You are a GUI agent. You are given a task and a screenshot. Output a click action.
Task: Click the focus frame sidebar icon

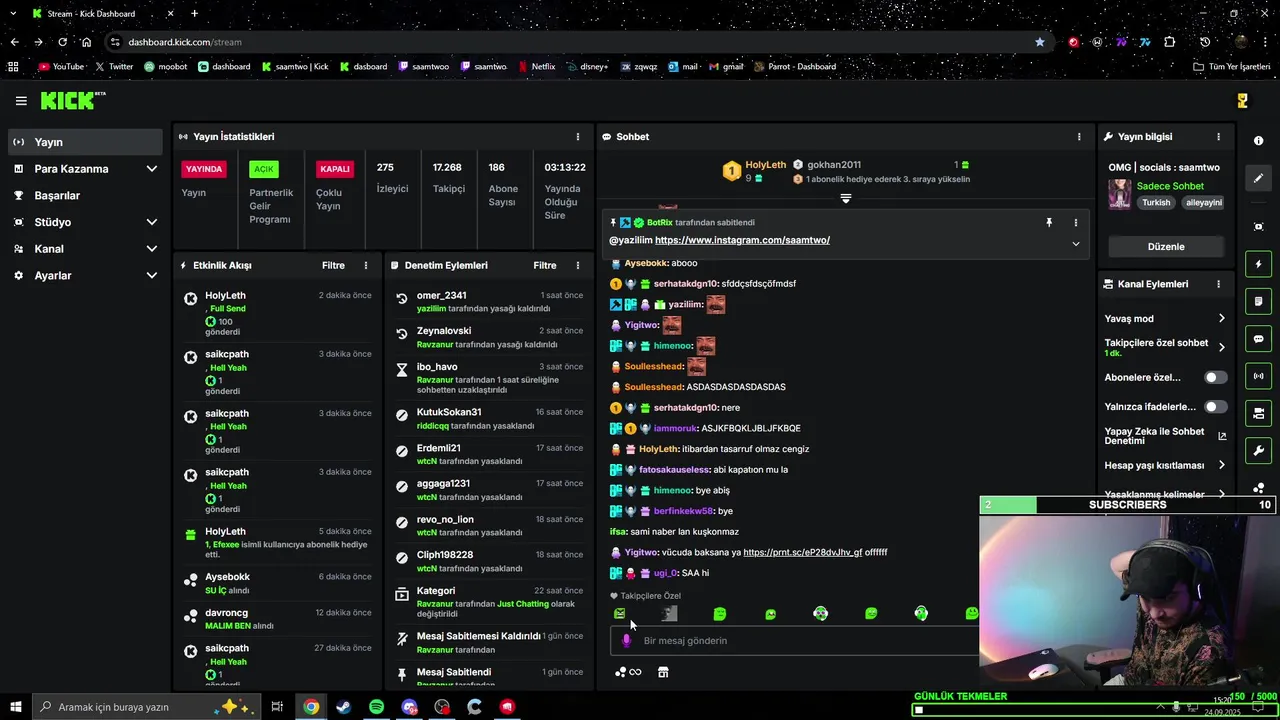pos(1258,227)
